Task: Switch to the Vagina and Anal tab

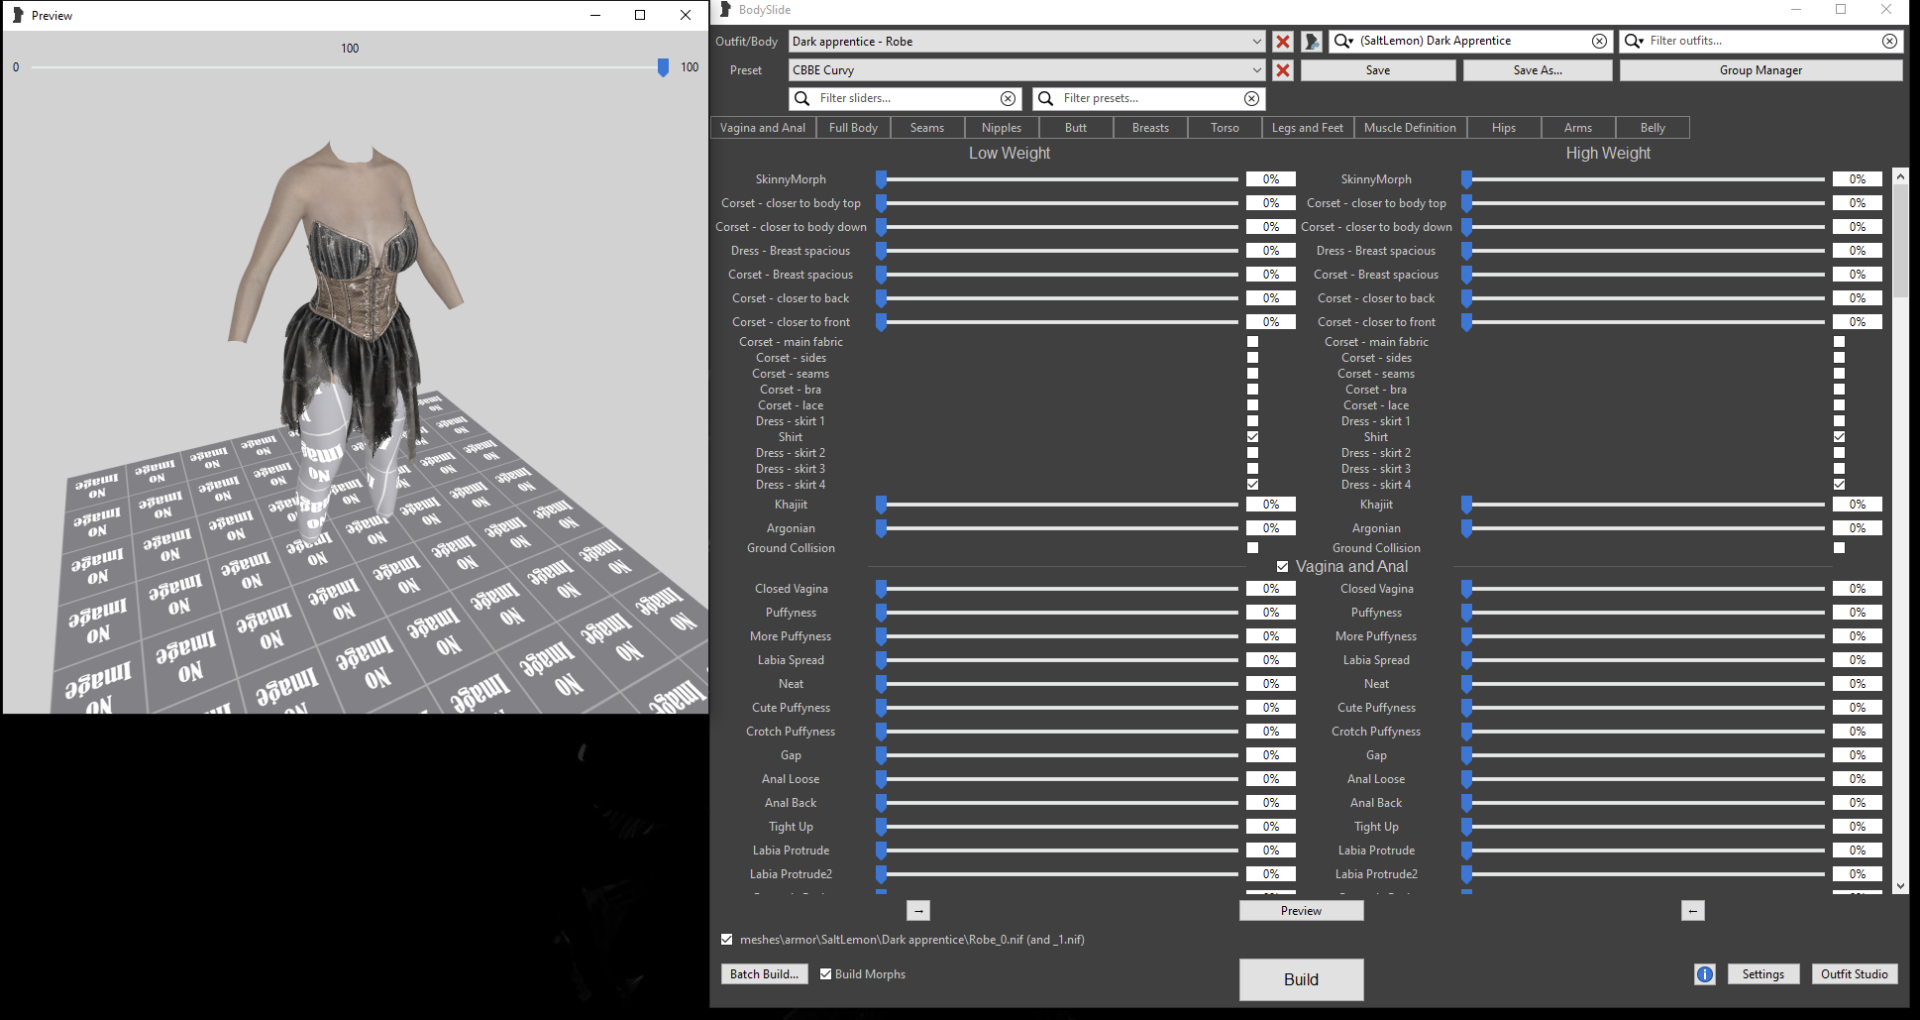Action: tap(763, 128)
